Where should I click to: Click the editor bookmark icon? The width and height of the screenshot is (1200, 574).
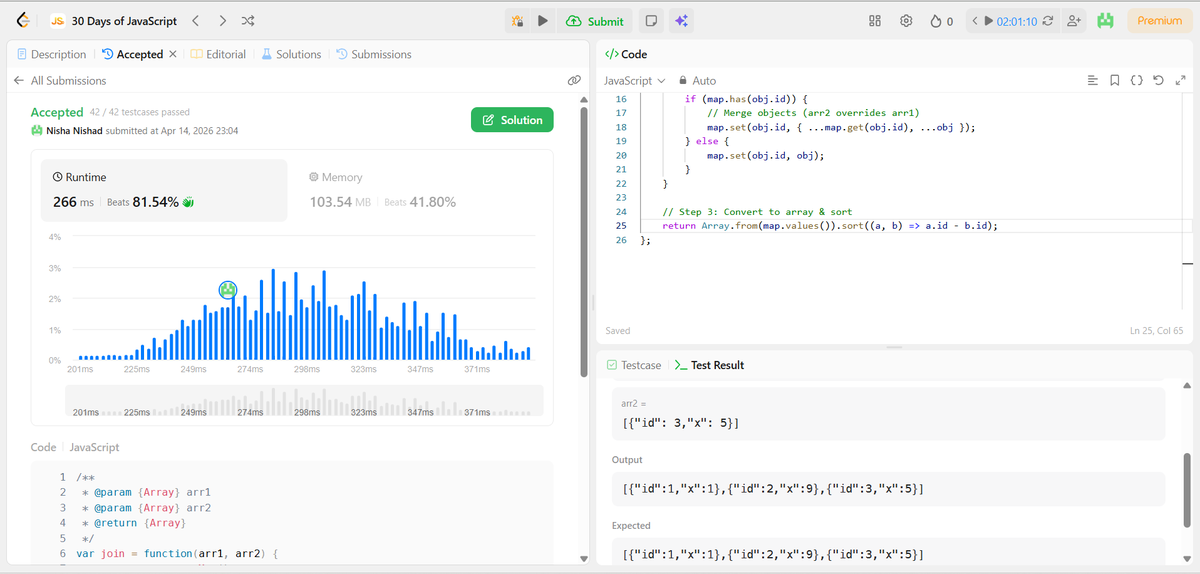1114,80
